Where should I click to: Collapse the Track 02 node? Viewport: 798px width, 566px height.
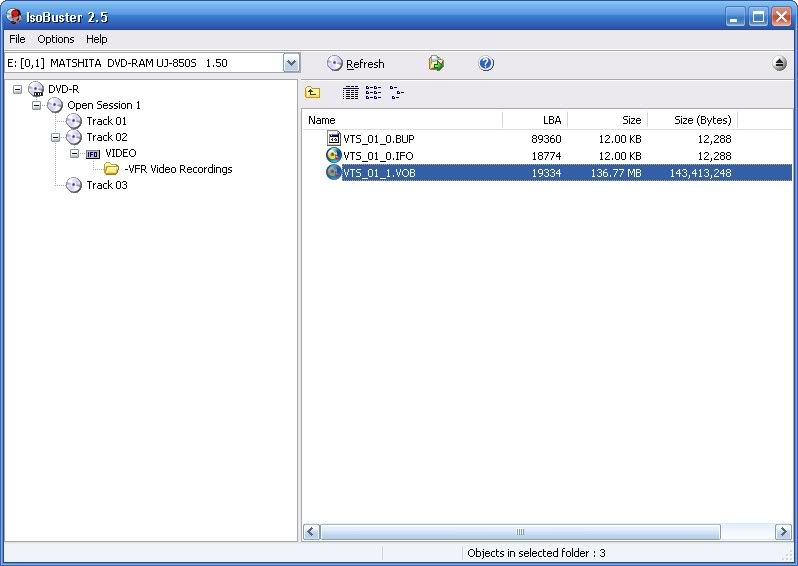55,137
